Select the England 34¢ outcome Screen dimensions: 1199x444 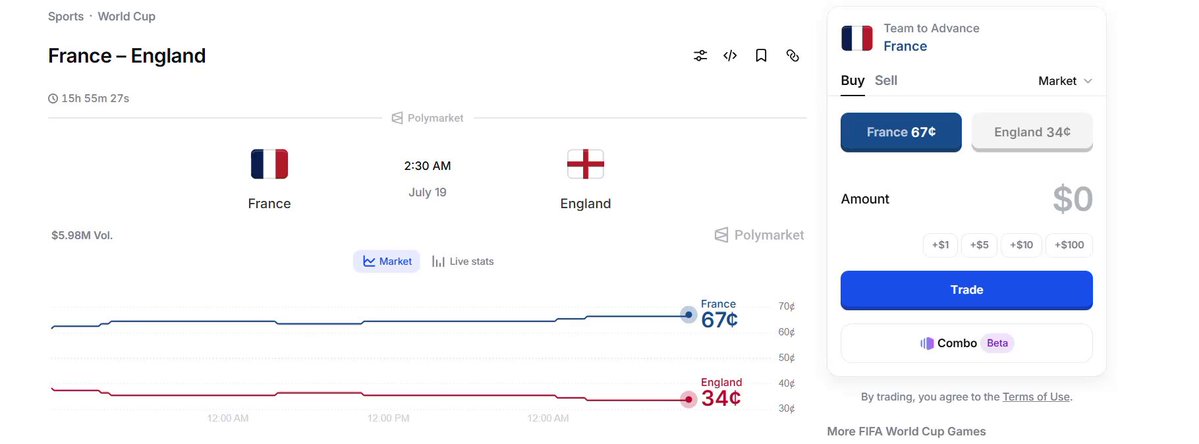tap(1032, 132)
